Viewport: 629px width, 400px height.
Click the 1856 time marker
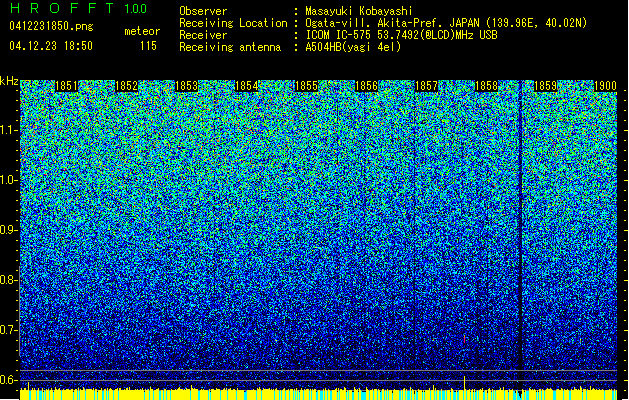click(366, 86)
